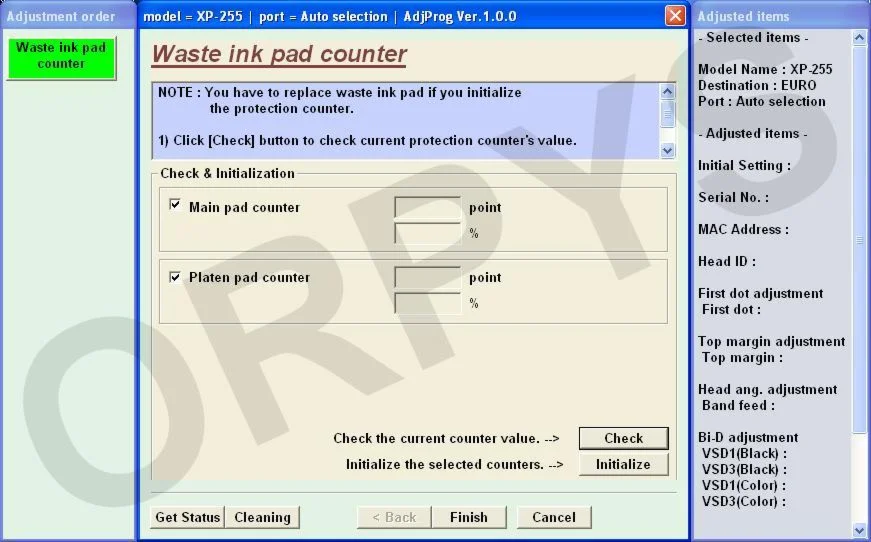Screen dimensions: 871x542
Task: Click the note box scrollbar thumb
Action: (x=668, y=114)
